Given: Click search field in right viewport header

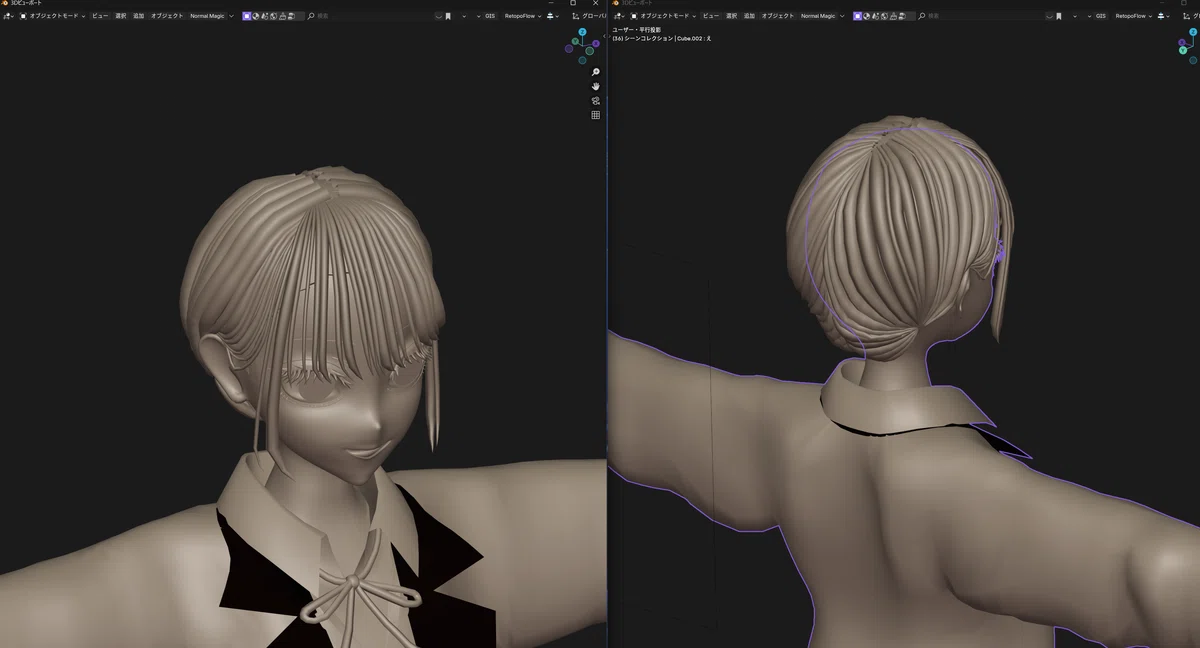Looking at the screenshot, I should tap(981, 16).
